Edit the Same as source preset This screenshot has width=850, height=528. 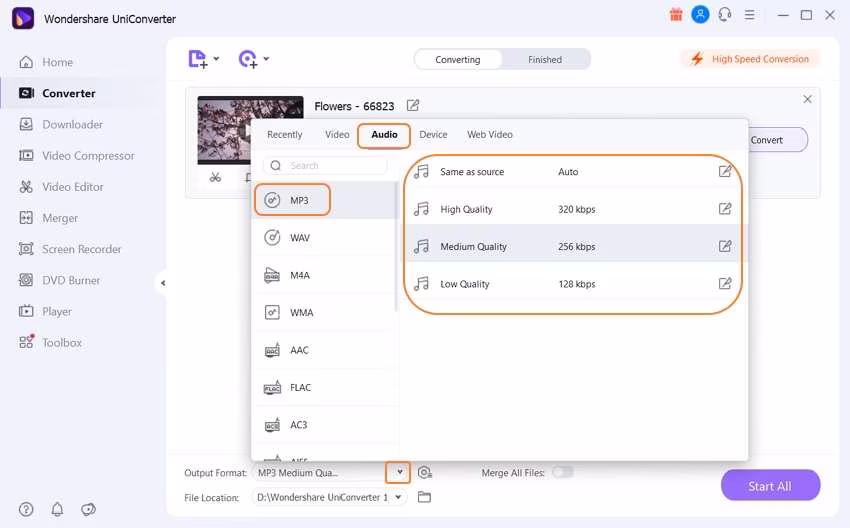point(725,171)
